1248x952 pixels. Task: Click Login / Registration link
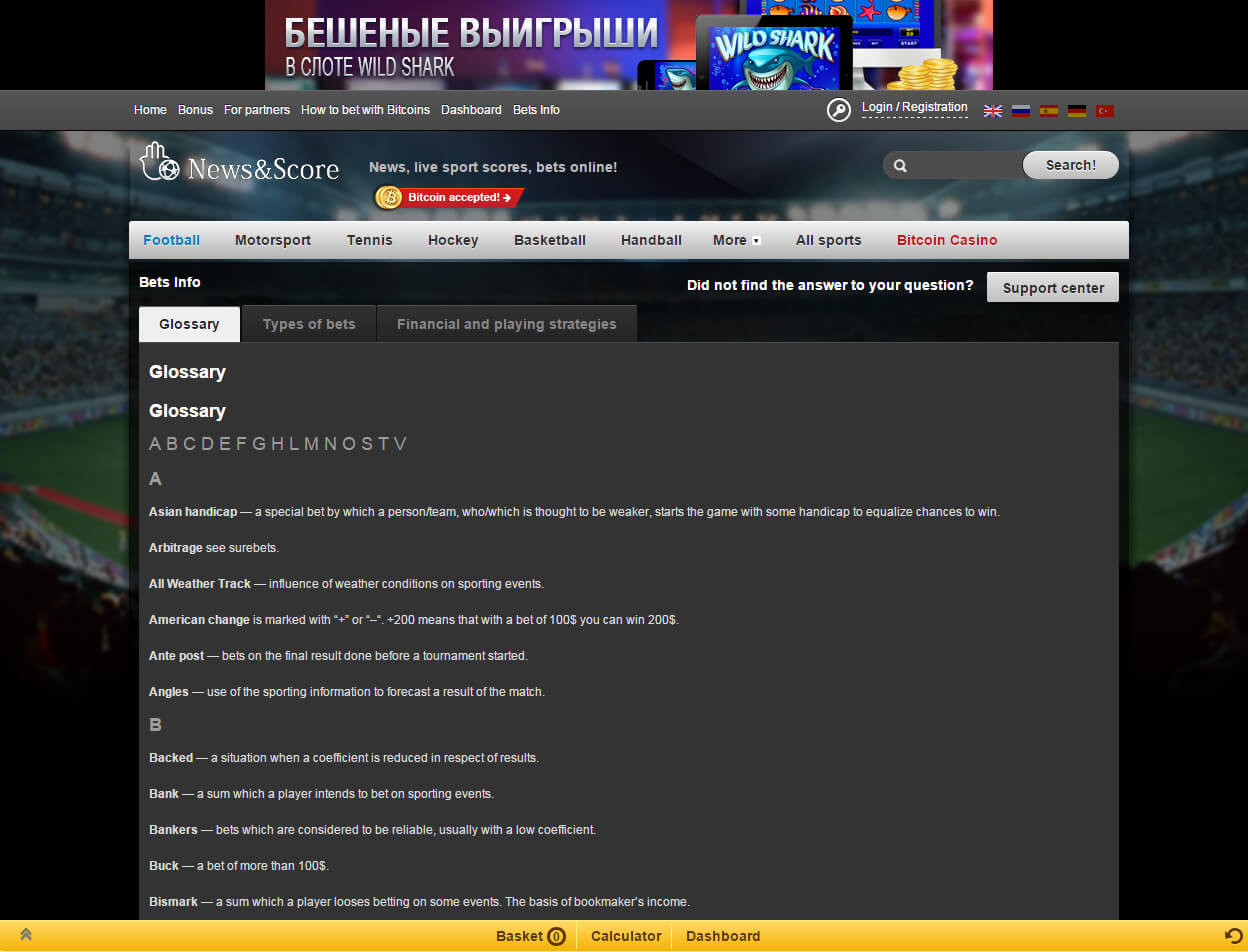coord(915,107)
